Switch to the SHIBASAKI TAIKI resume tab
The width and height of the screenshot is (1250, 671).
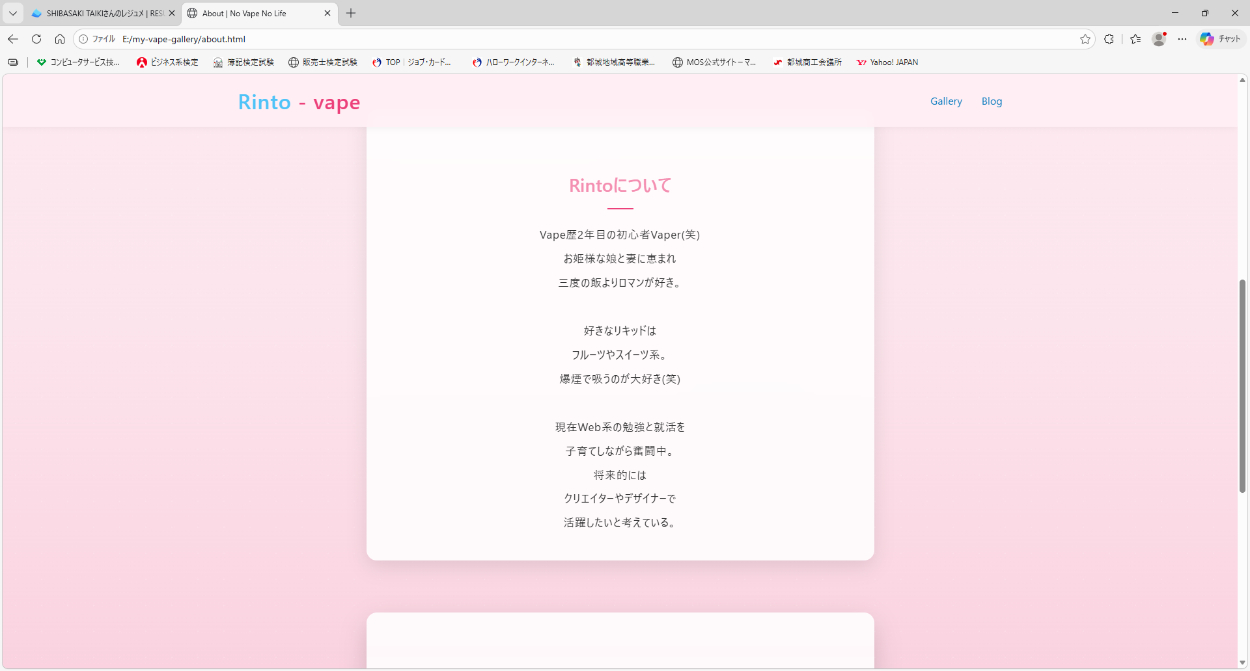(98, 13)
